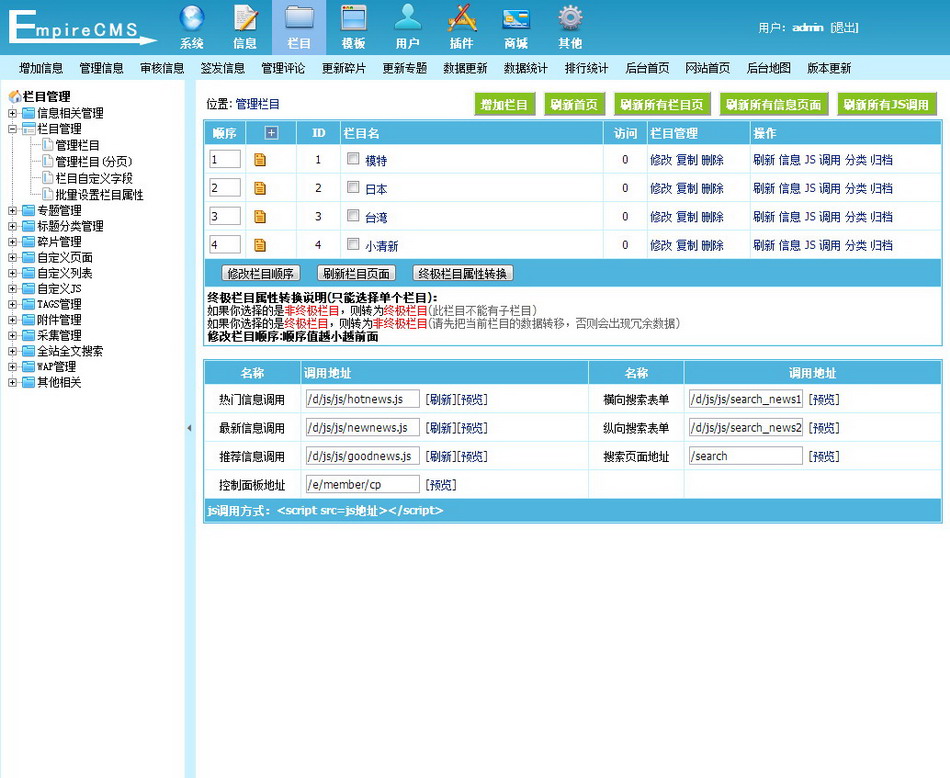Click the orange page icon in 模特 row
Image resolution: width=950 pixels, height=778 pixels.
[260, 160]
